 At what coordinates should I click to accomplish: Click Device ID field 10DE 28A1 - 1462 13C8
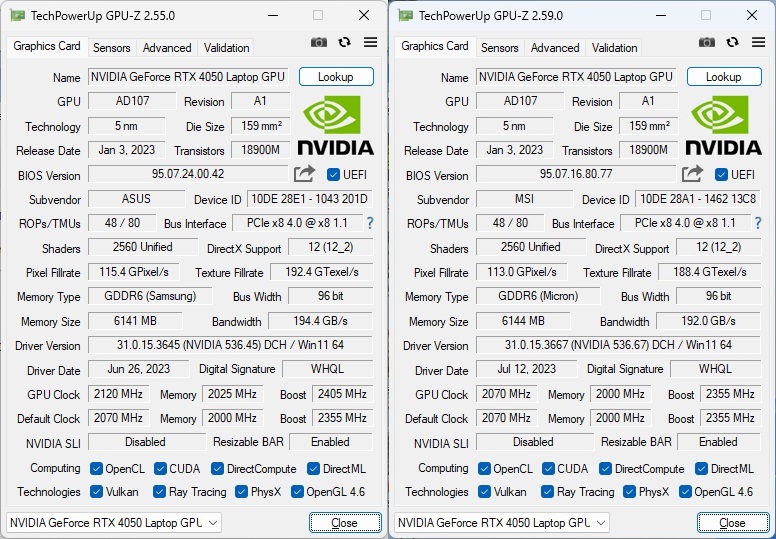coord(698,199)
